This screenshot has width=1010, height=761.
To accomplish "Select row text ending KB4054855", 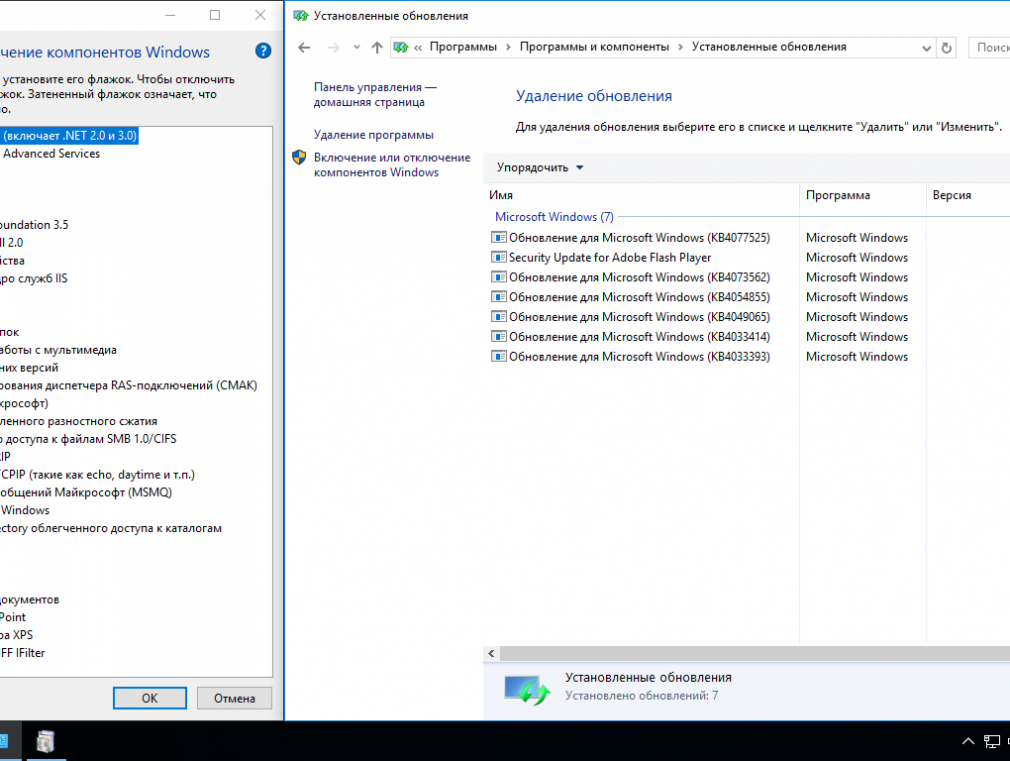I will pyautogui.click(x=640, y=297).
